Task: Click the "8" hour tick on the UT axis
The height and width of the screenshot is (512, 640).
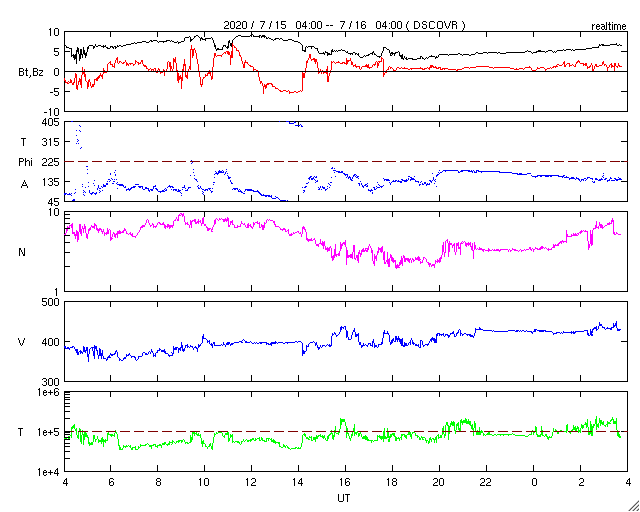Action: tap(158, 482)
